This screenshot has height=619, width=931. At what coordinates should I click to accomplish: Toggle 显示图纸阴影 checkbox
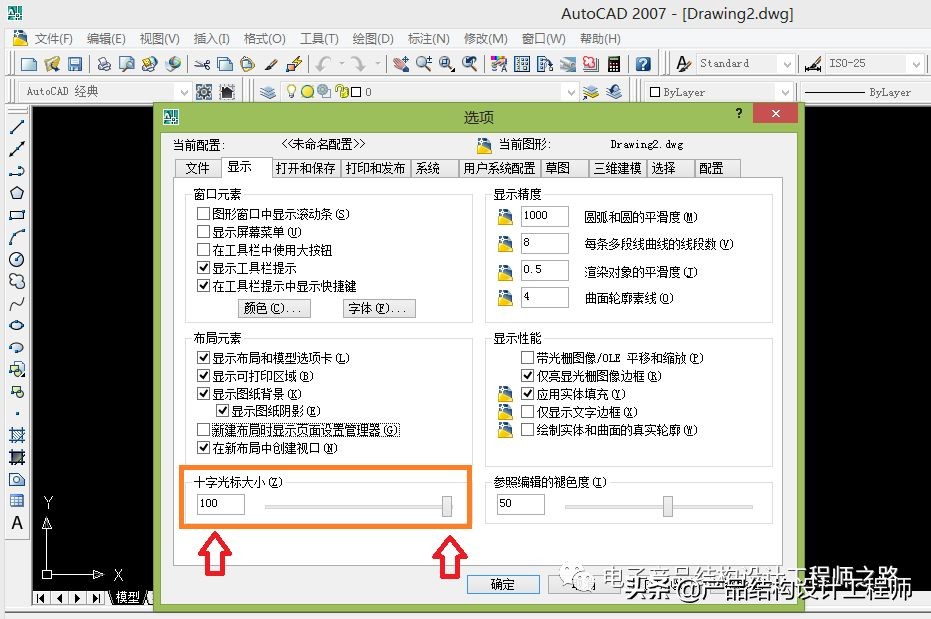tap(222, 411)
